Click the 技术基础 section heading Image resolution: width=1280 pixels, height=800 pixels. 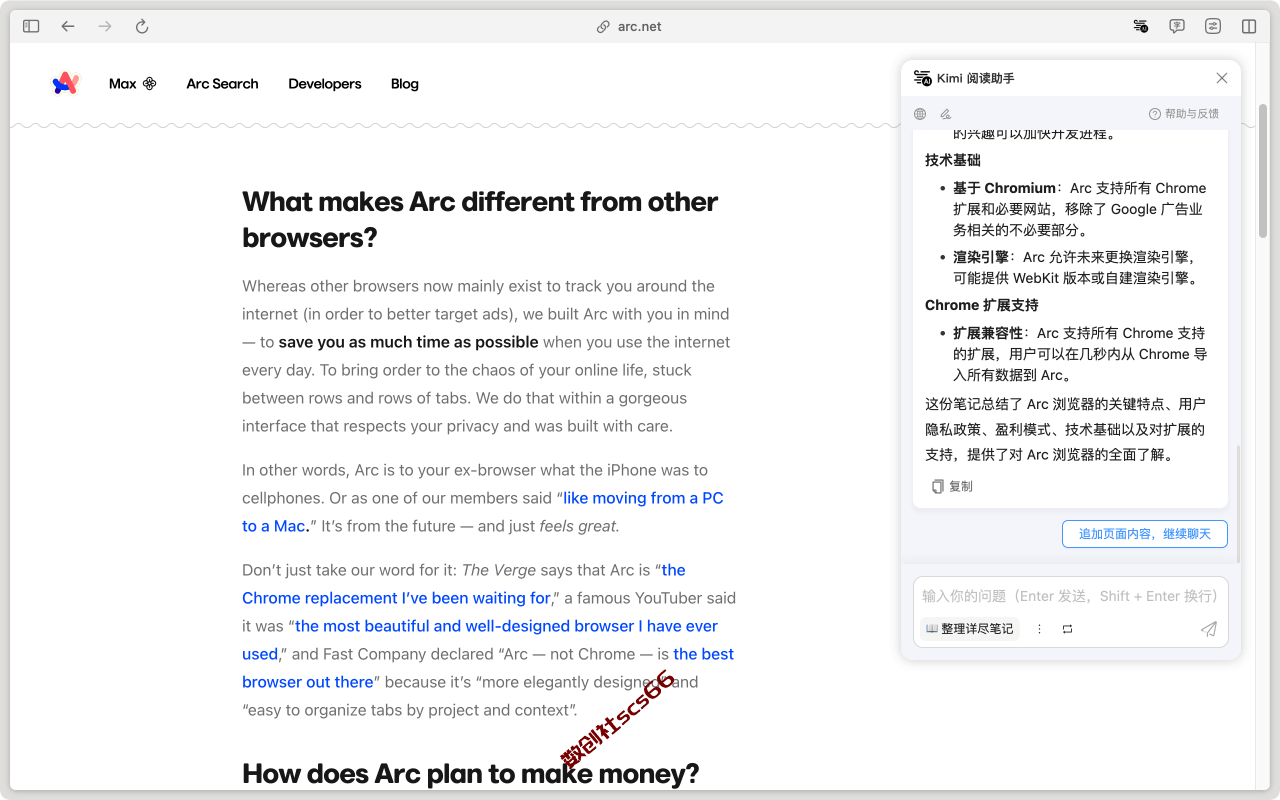[953, 160]
